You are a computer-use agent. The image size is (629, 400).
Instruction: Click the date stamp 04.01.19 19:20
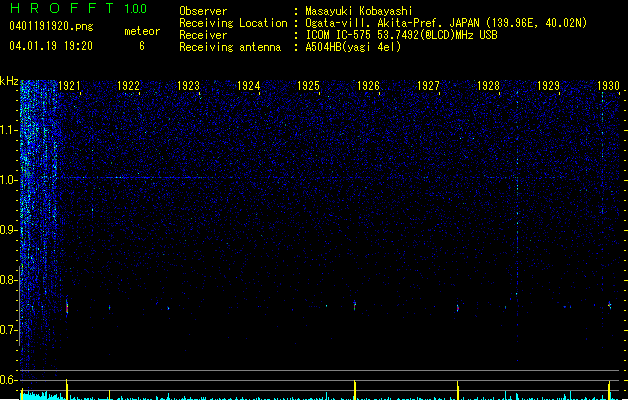tap(51, 46)
